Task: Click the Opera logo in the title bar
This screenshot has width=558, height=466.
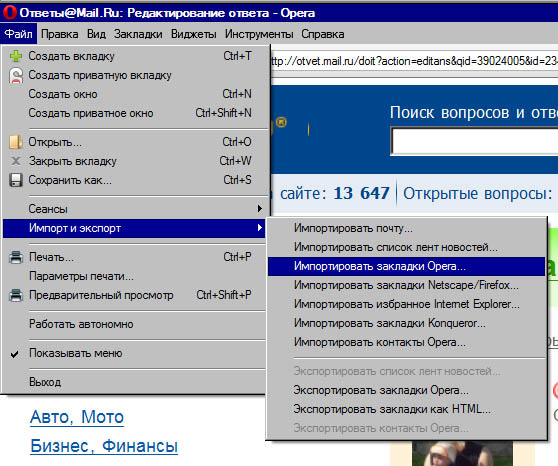Action: (x=10, y=13)
